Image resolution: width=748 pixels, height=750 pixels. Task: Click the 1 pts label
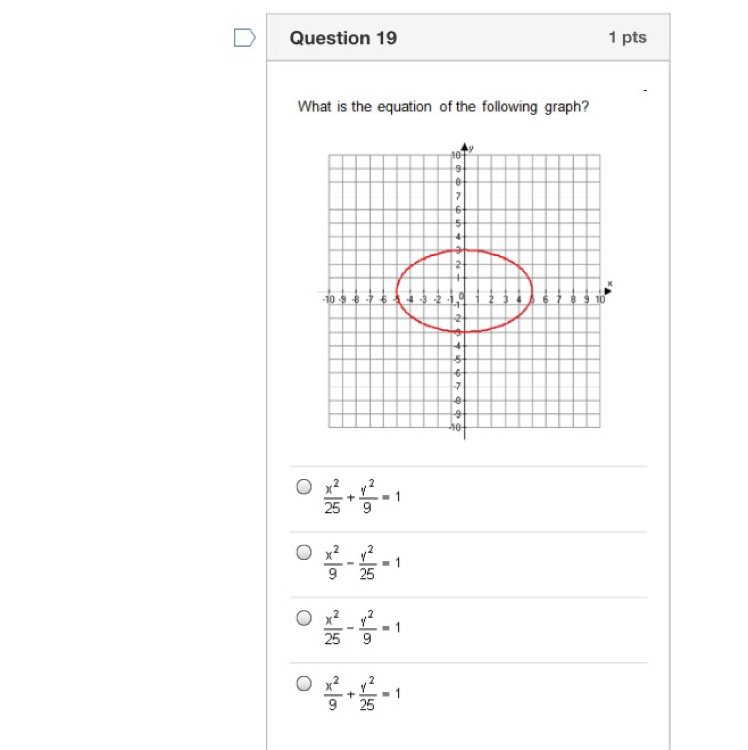[x=627, y=37]
